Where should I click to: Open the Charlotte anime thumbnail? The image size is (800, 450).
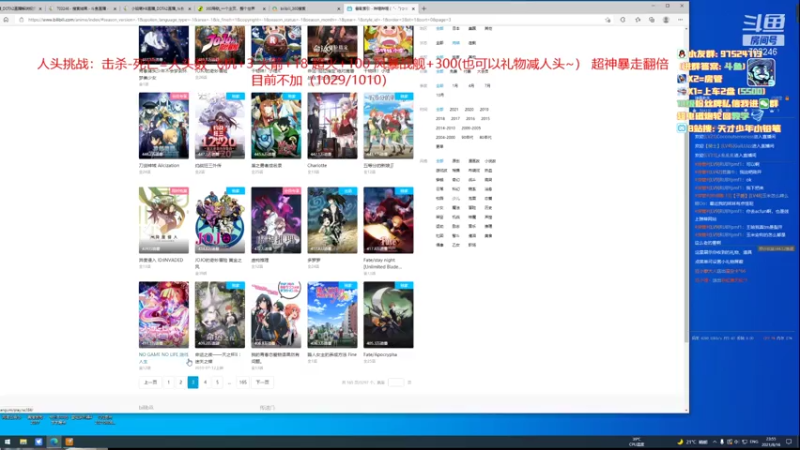[332, 126]
